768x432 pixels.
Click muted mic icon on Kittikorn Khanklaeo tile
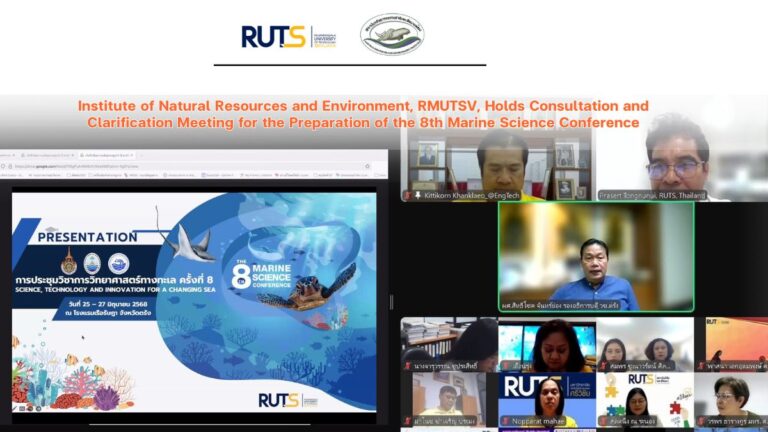(407, 195)
